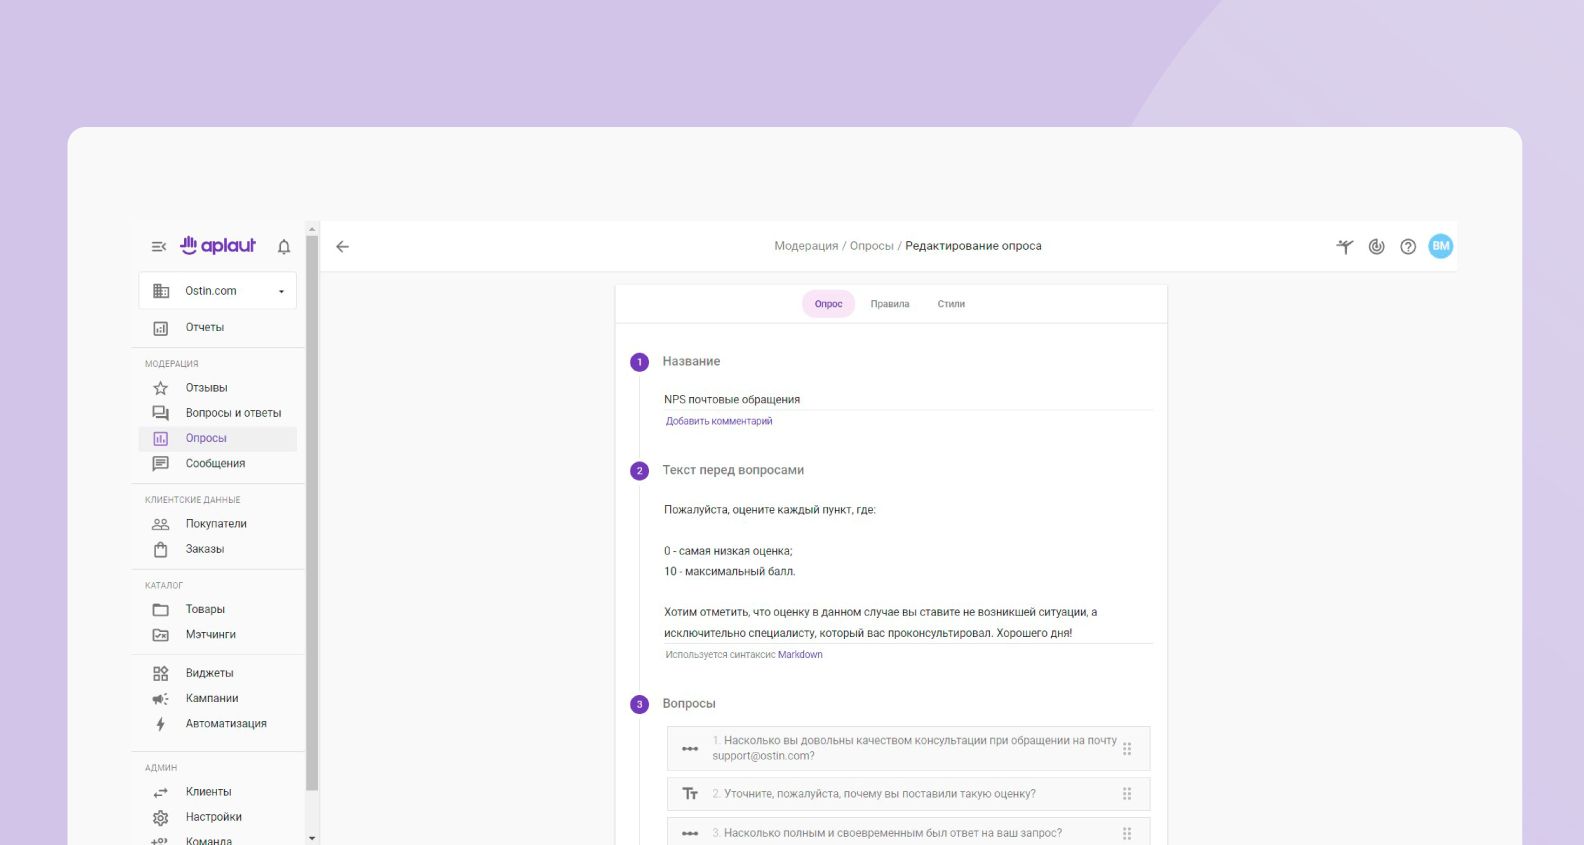Go to Автоматизация section
Screen dimensions: 1584x845
click(226, 724)
